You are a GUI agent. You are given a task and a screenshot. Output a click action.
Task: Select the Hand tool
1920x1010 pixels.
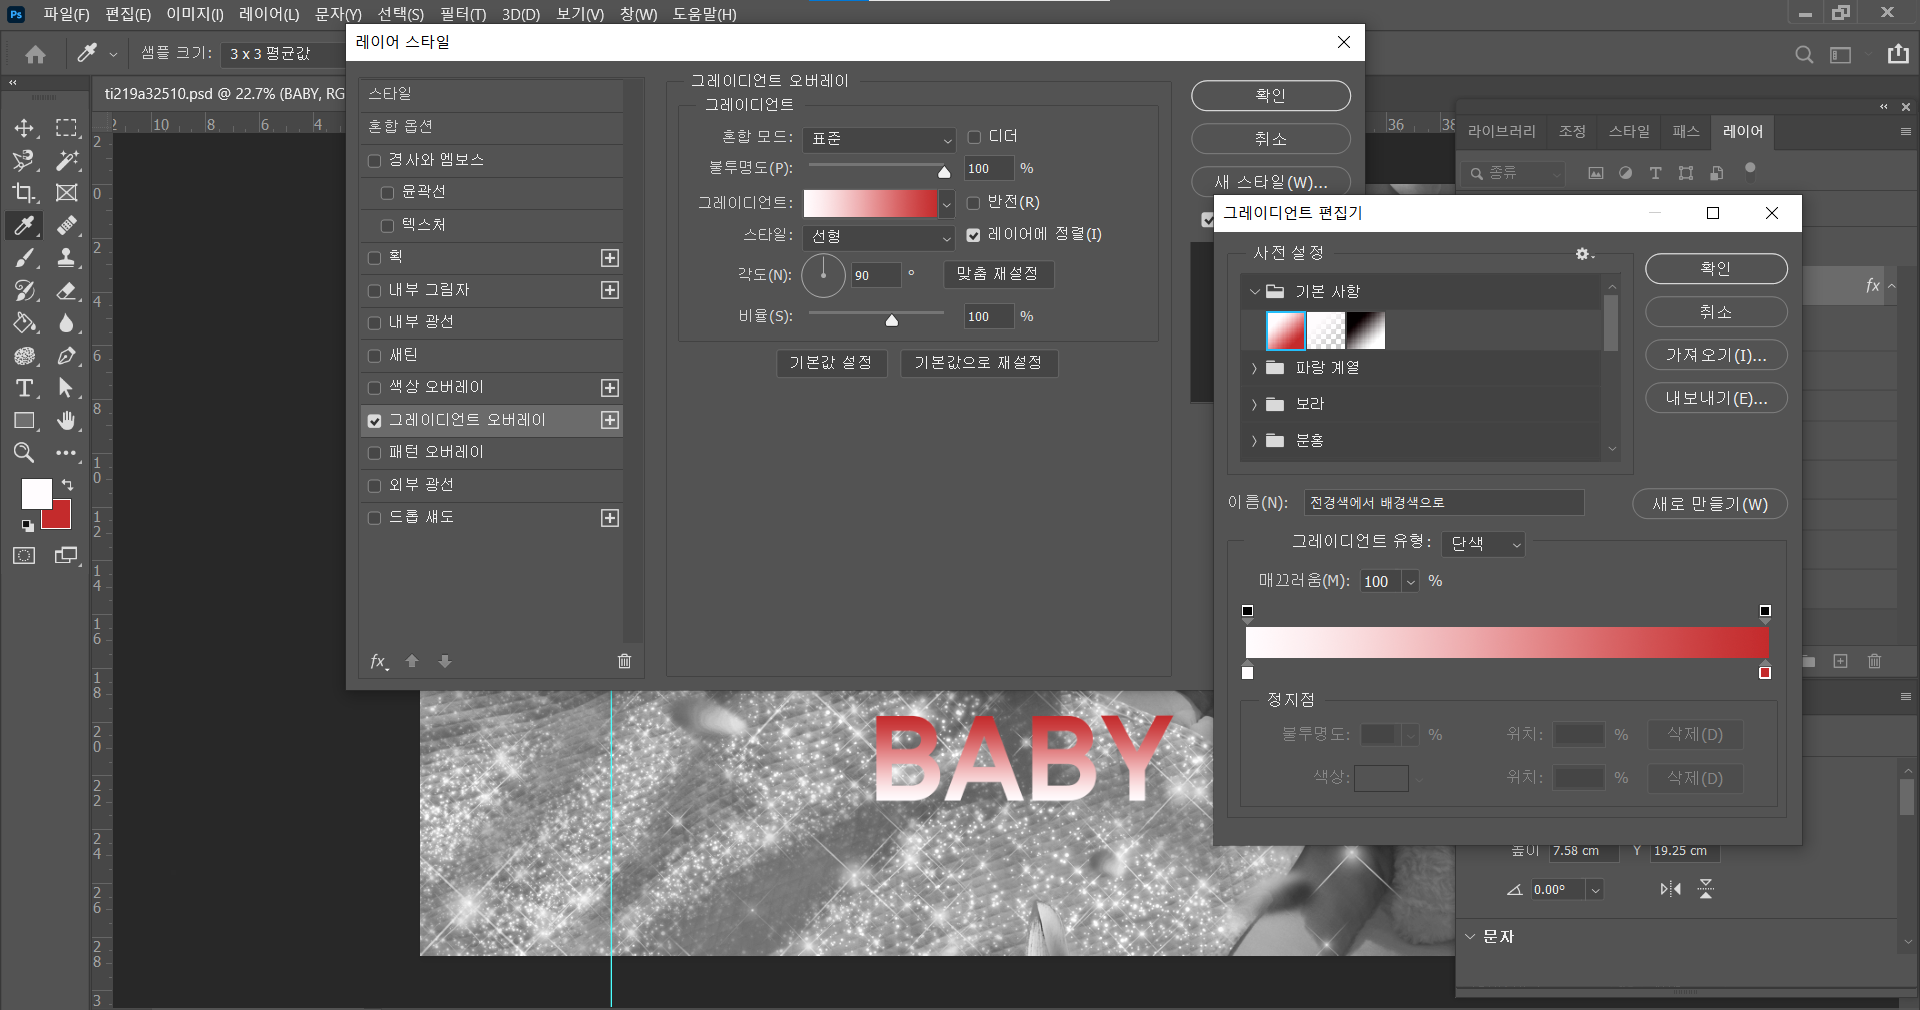(66, 421)
